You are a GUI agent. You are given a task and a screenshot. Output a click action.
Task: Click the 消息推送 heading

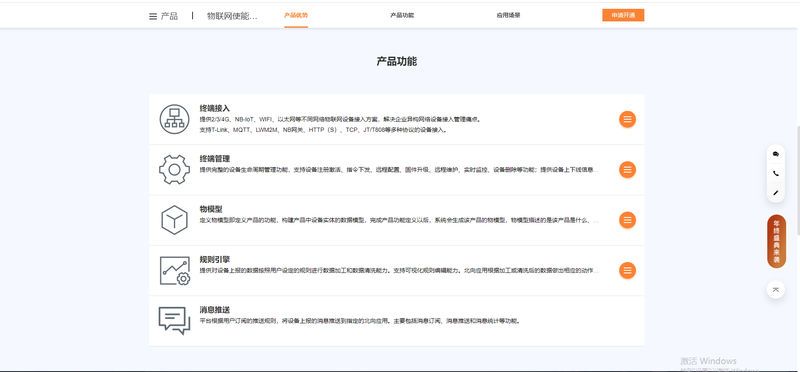tap(215, 310)
